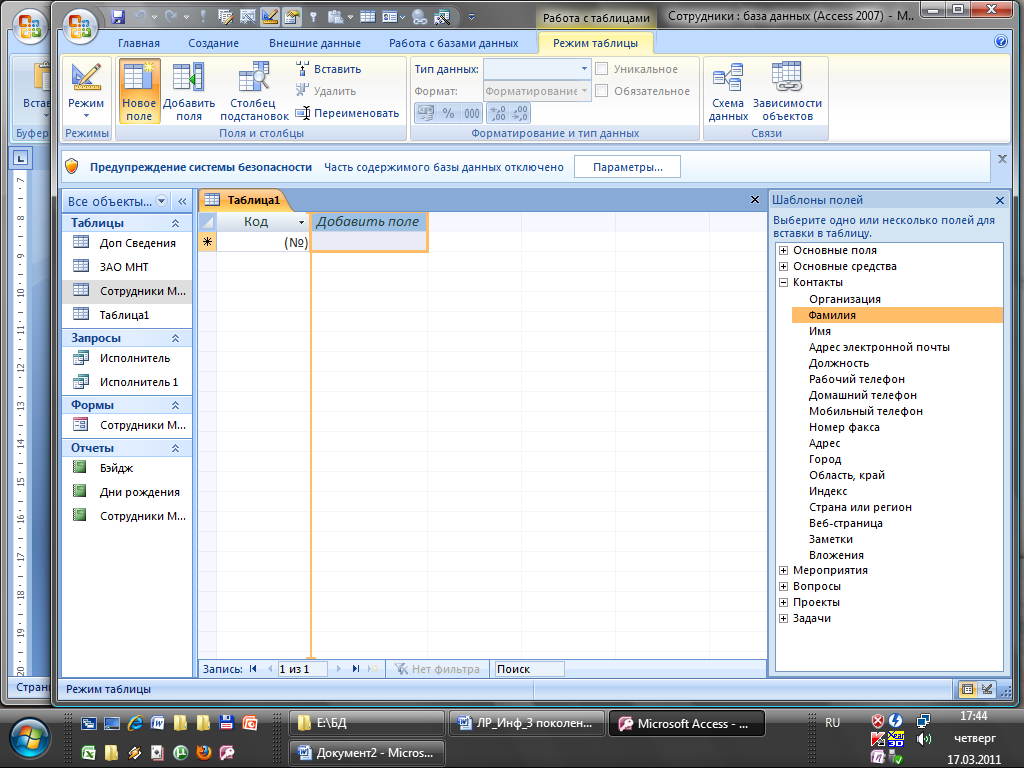Viewport: 1024px width, 768px height.
Task: Expand Мероприятия template node
Action: point(783,570)
